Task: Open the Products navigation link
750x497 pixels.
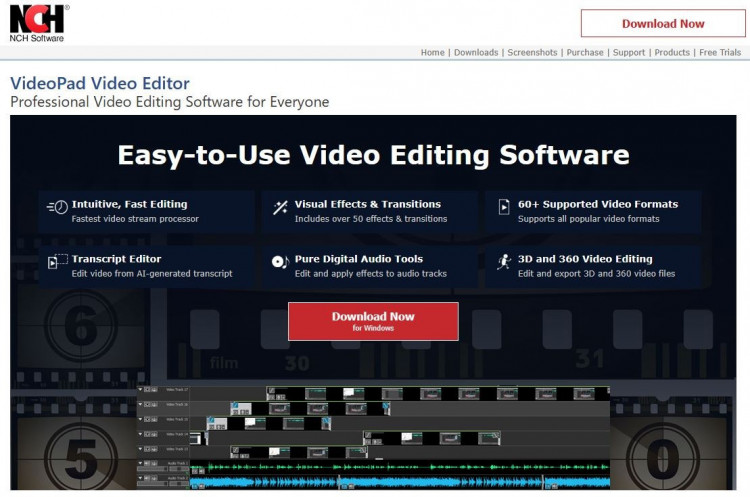Action: point(672,53)
